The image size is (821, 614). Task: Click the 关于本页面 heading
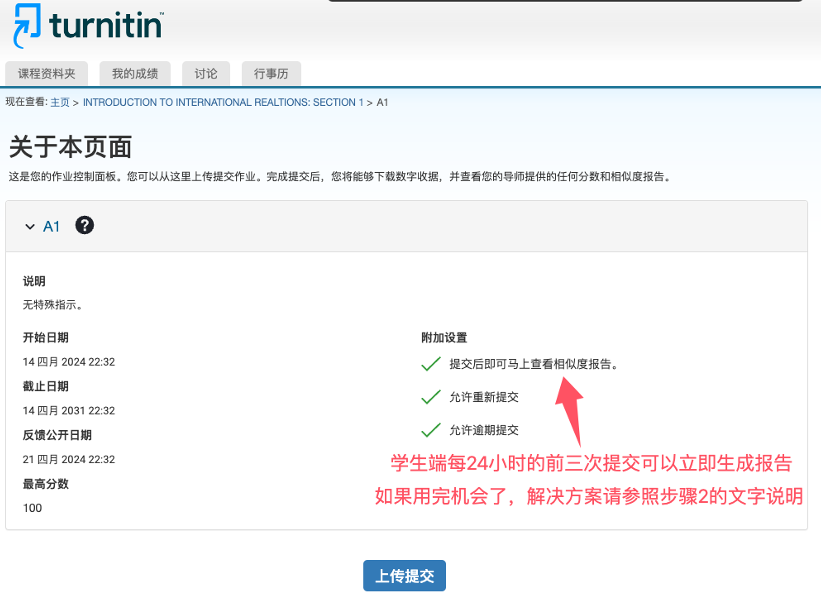point(70,147)
